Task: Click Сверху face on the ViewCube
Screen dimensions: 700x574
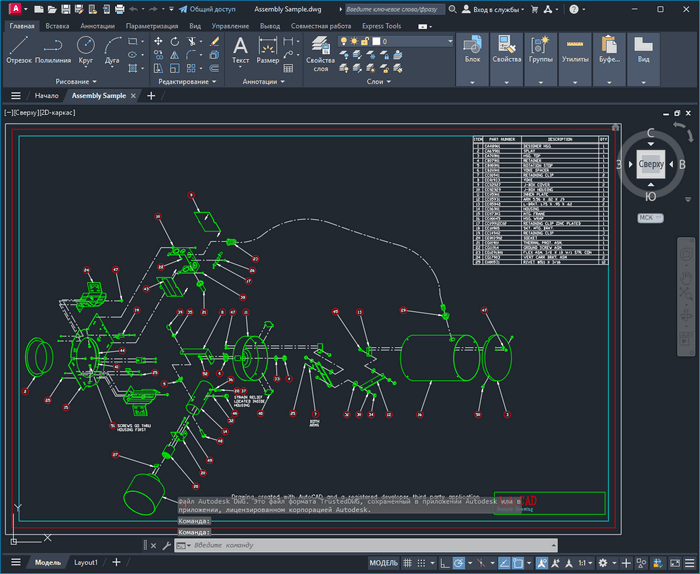Action: coord(651,163)
